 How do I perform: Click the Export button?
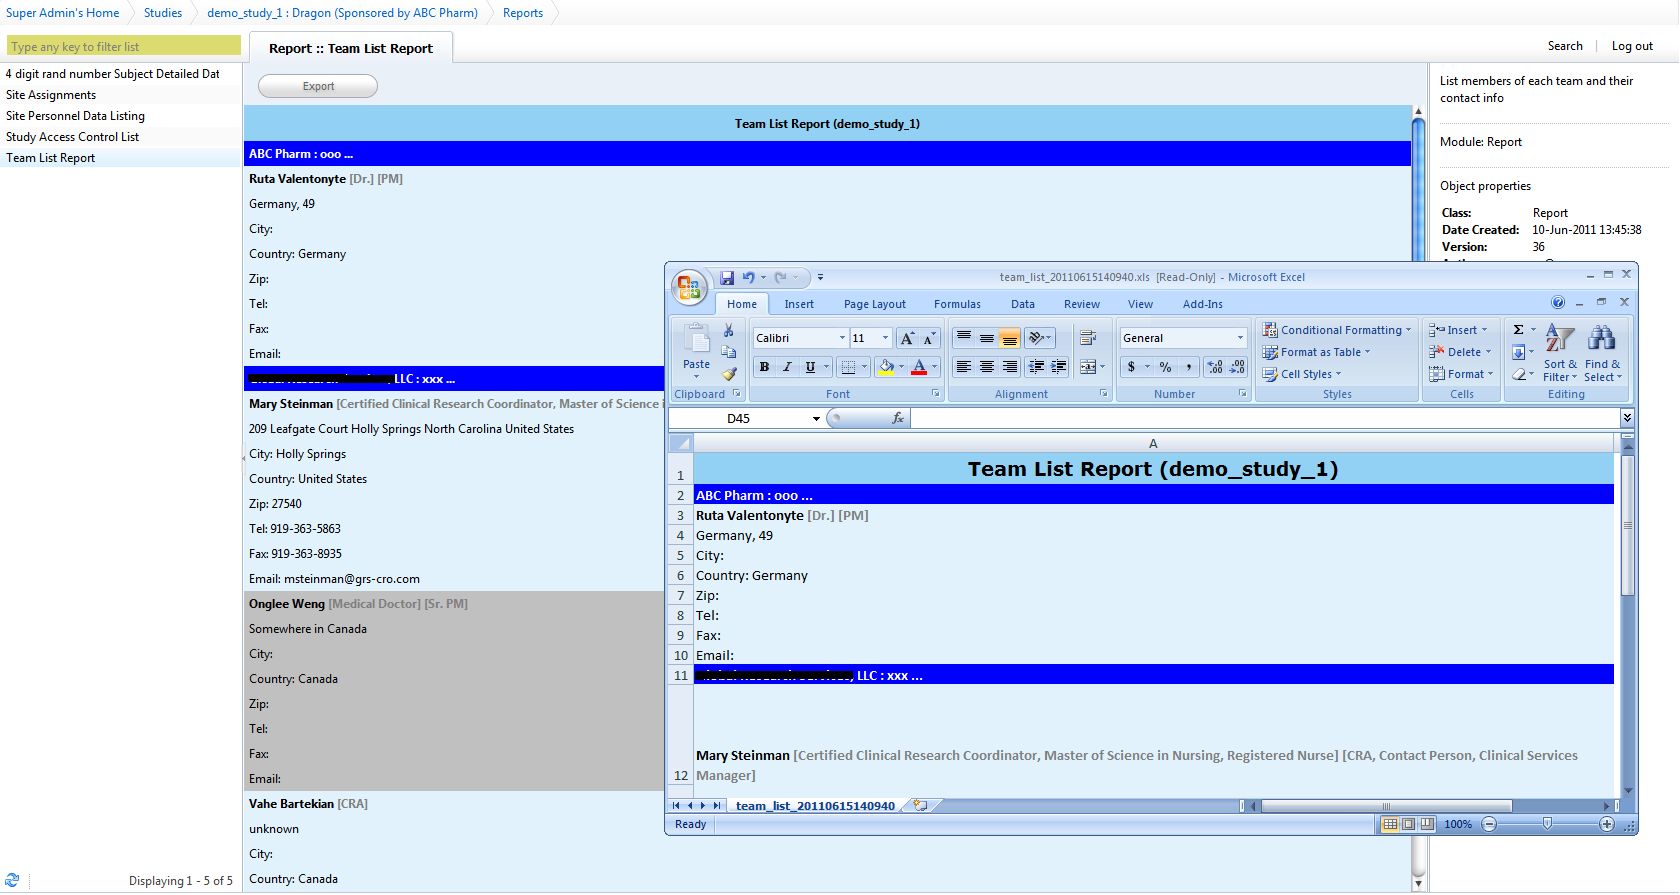pos(318,86)
